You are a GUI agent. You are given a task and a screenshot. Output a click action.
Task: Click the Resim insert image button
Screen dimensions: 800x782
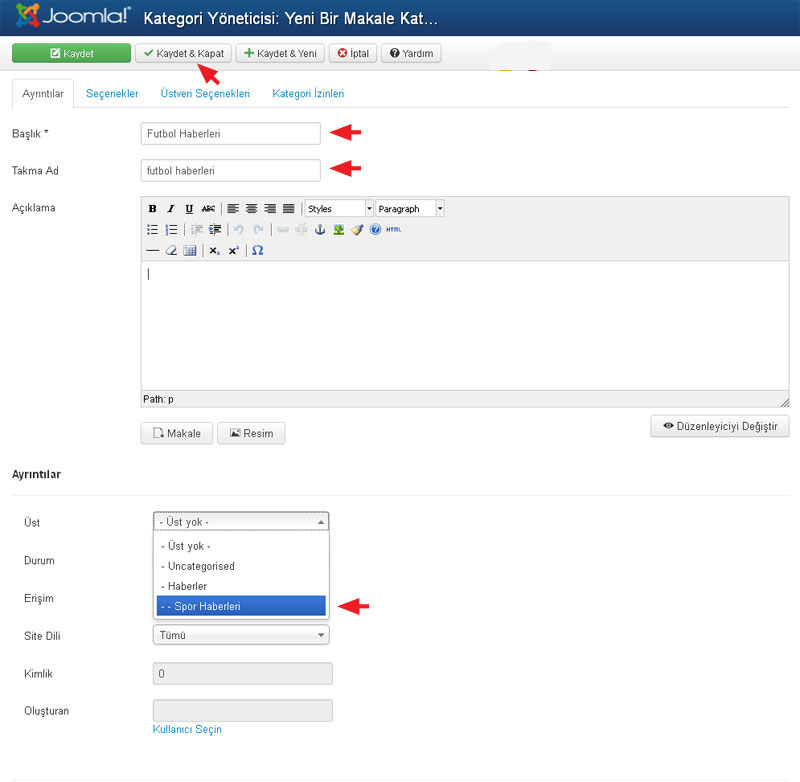click(251, 434)
